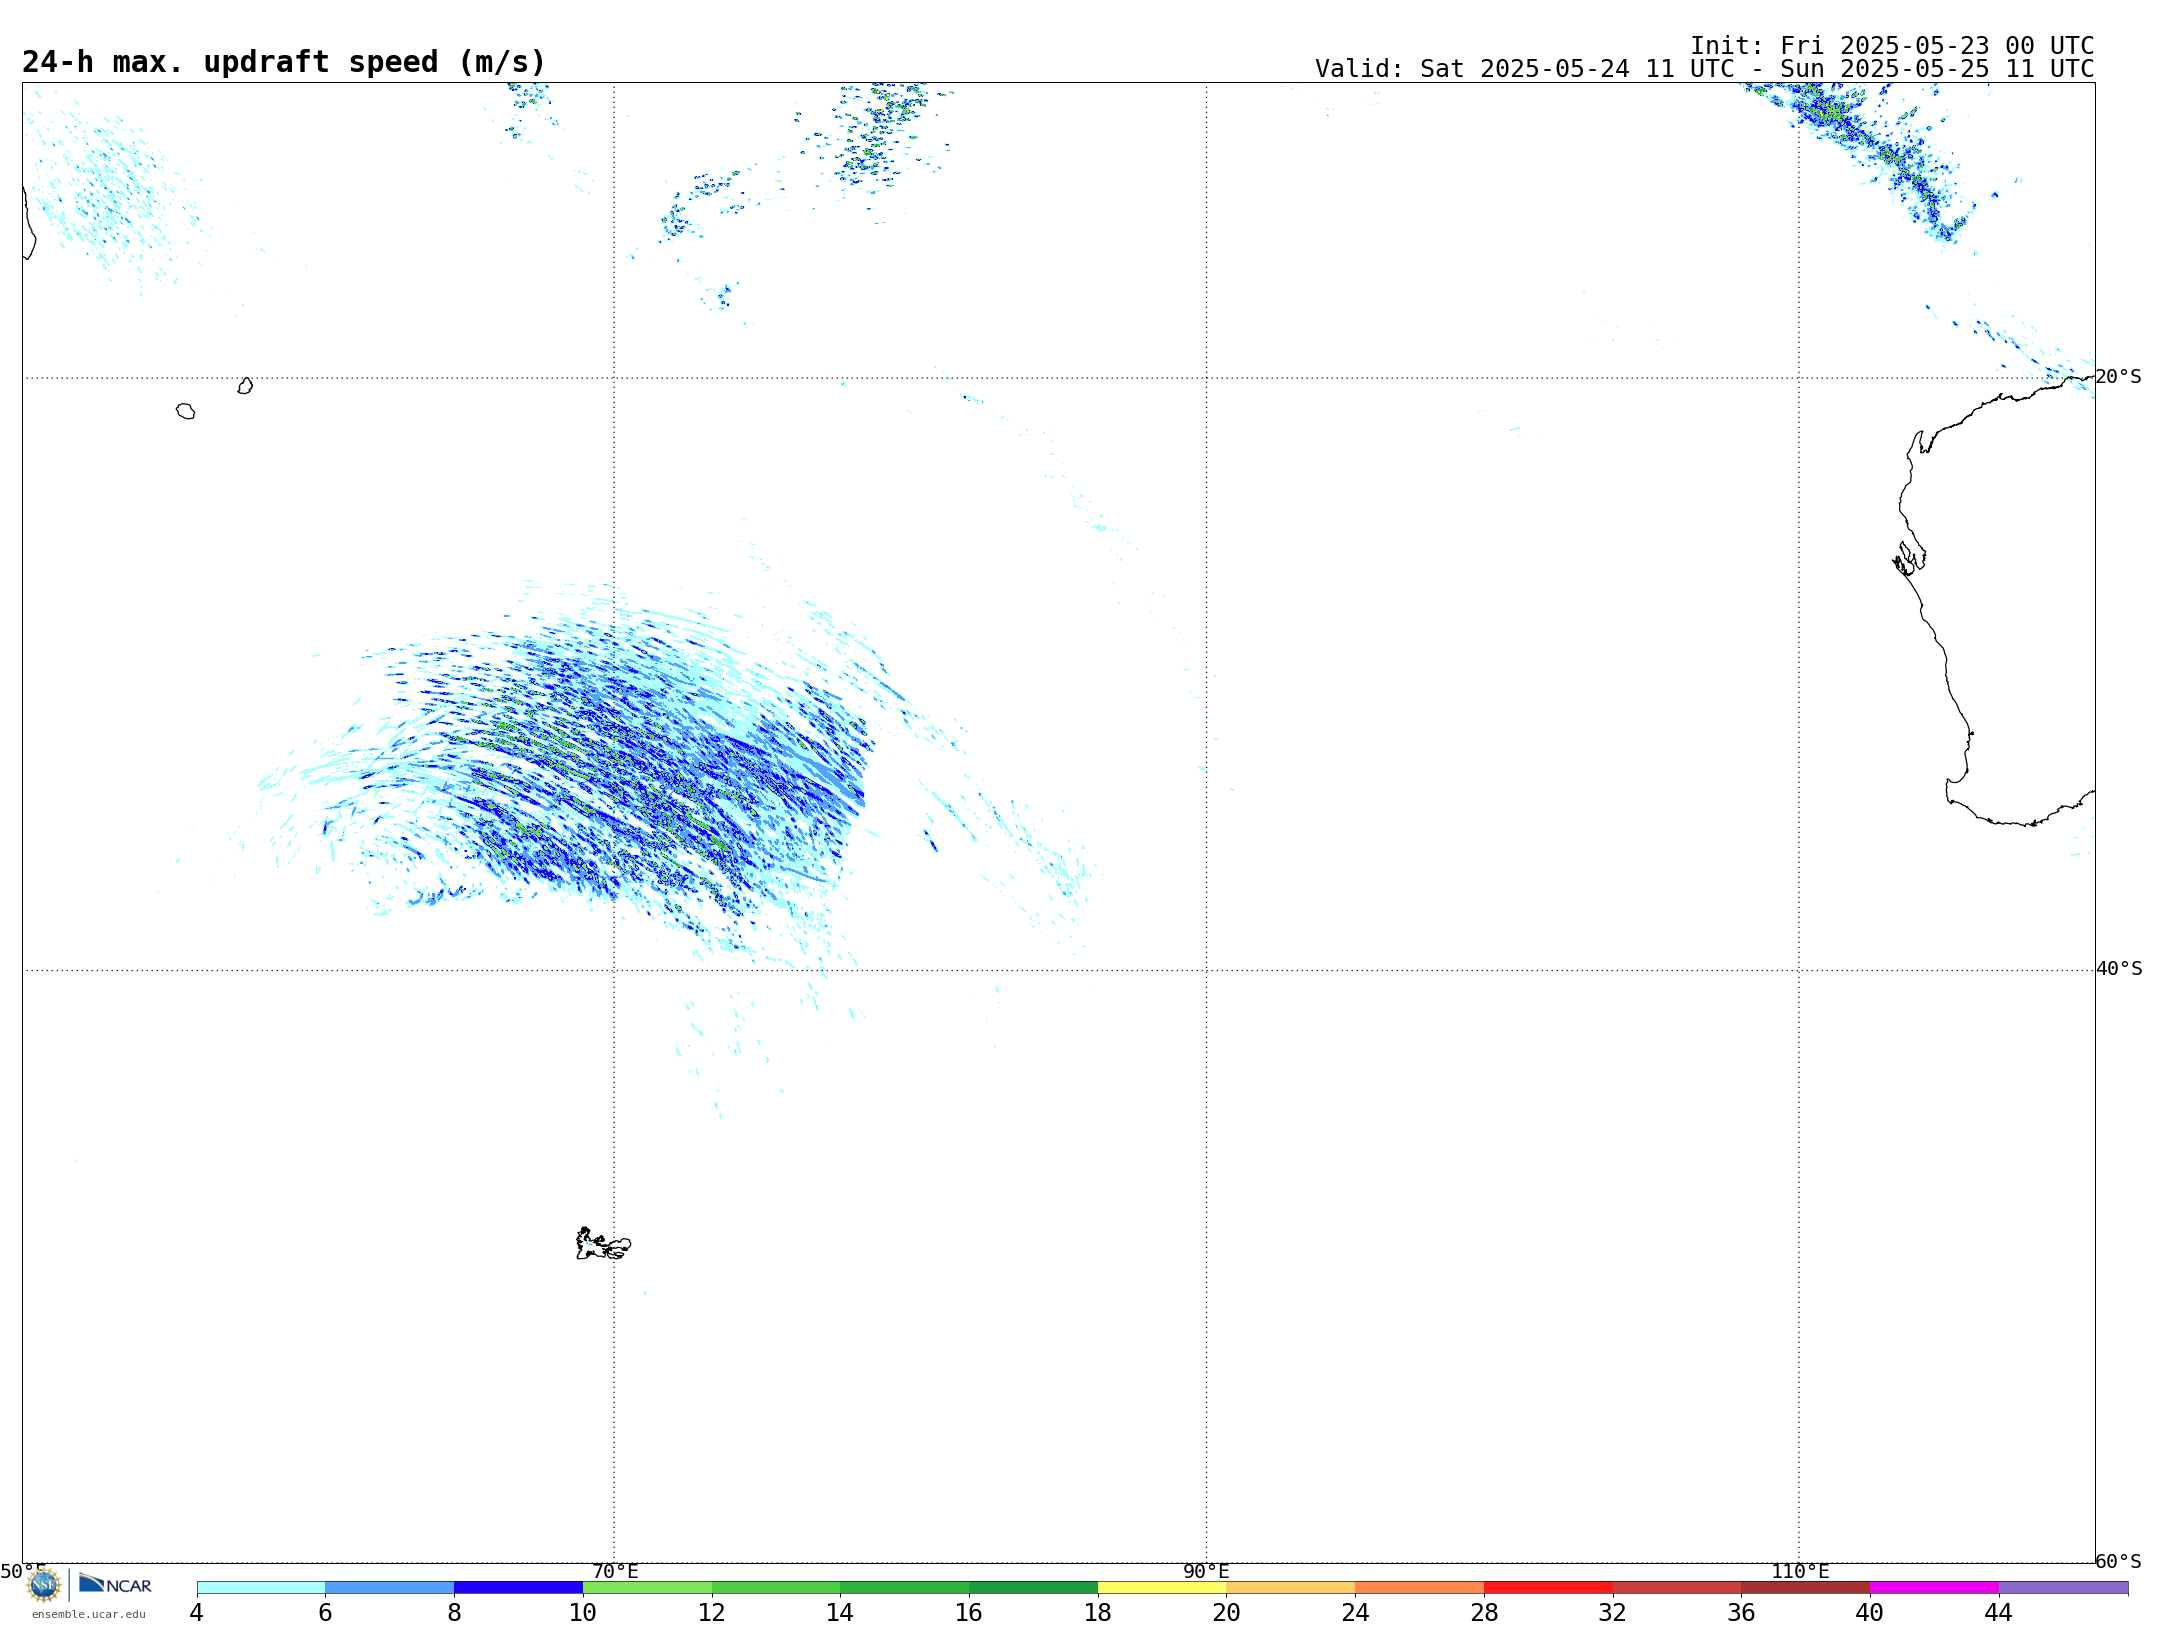Viewport: 2160px width, 1626px height.
Task: Click the red 28-32 m/s colorbar segment
Action: 1548,1587
